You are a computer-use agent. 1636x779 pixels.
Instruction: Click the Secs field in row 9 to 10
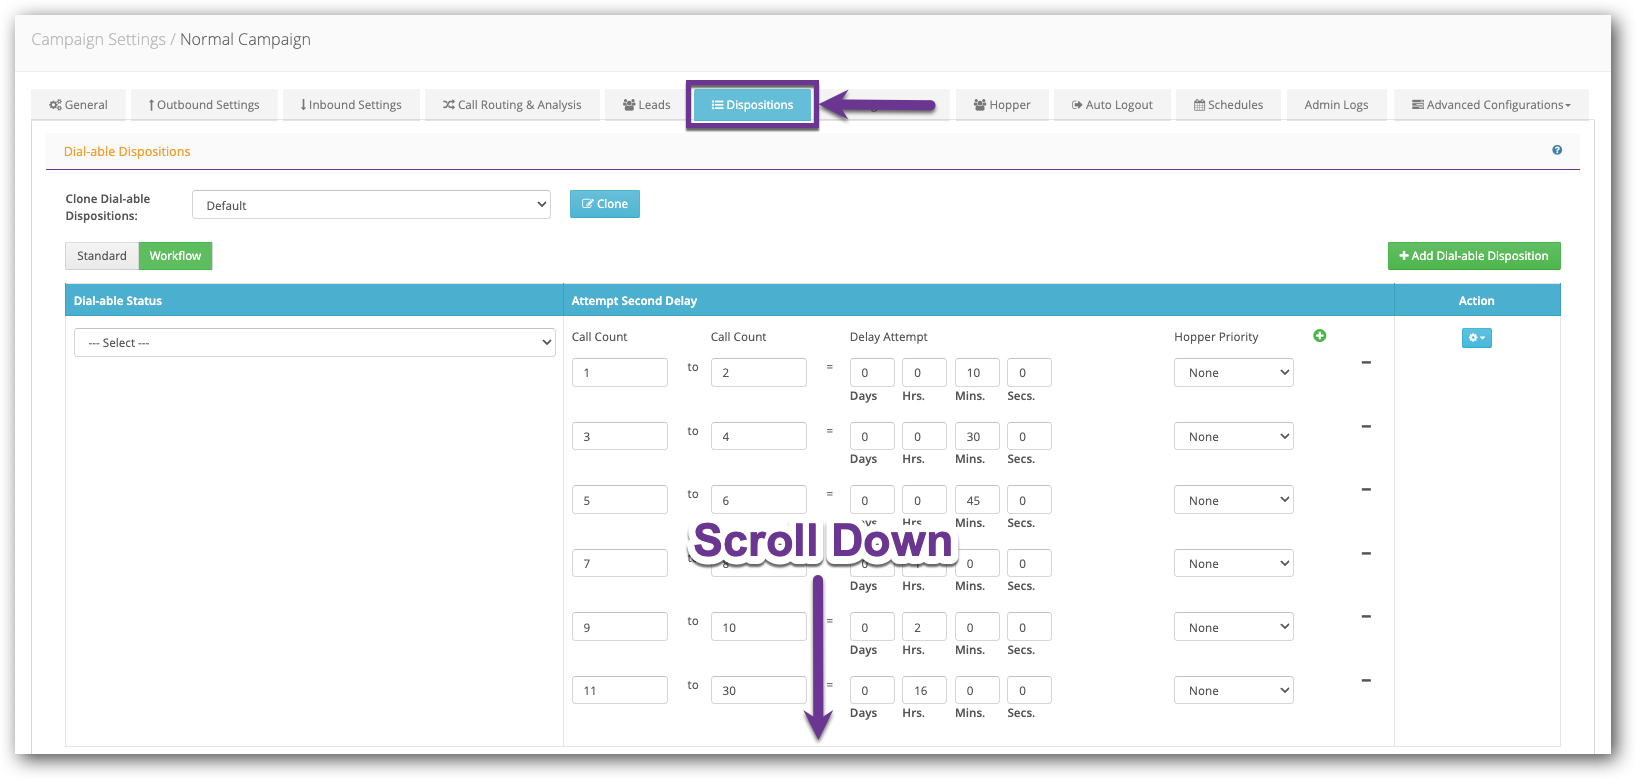point(1029,627)
